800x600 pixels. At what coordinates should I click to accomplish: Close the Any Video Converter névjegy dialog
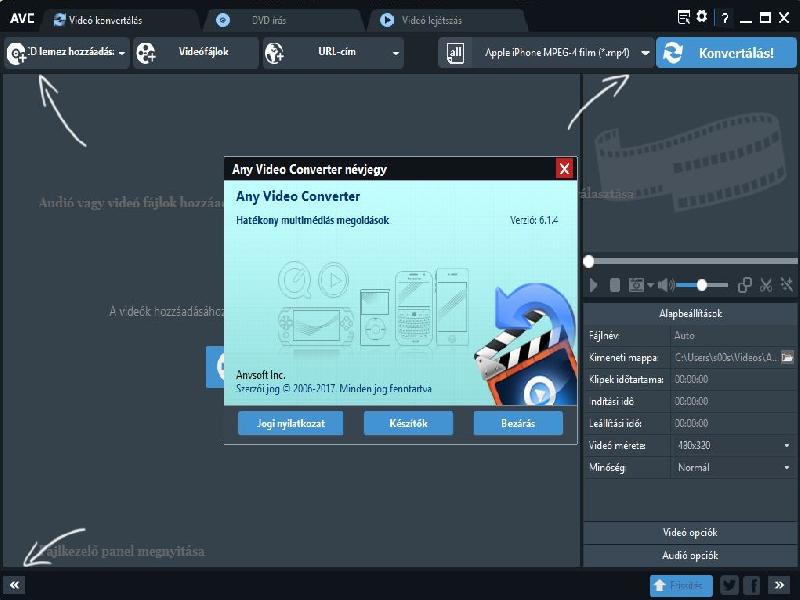tap(564, 169)
